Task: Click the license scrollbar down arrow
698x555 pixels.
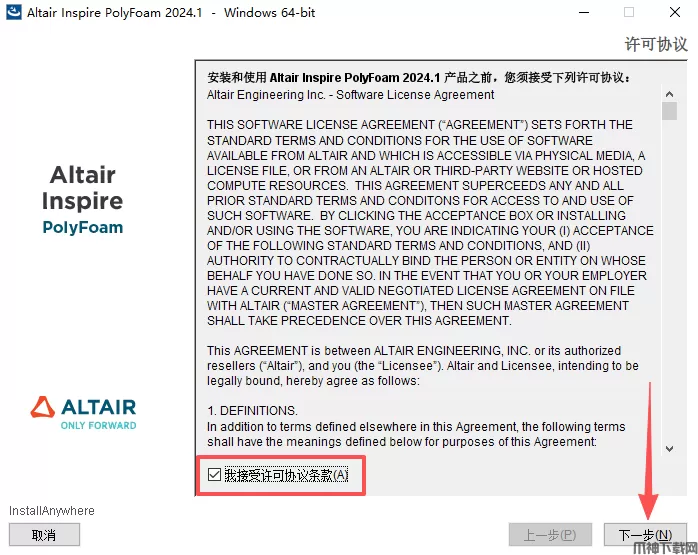Action: pyautogui.click(x=669, y=449)
